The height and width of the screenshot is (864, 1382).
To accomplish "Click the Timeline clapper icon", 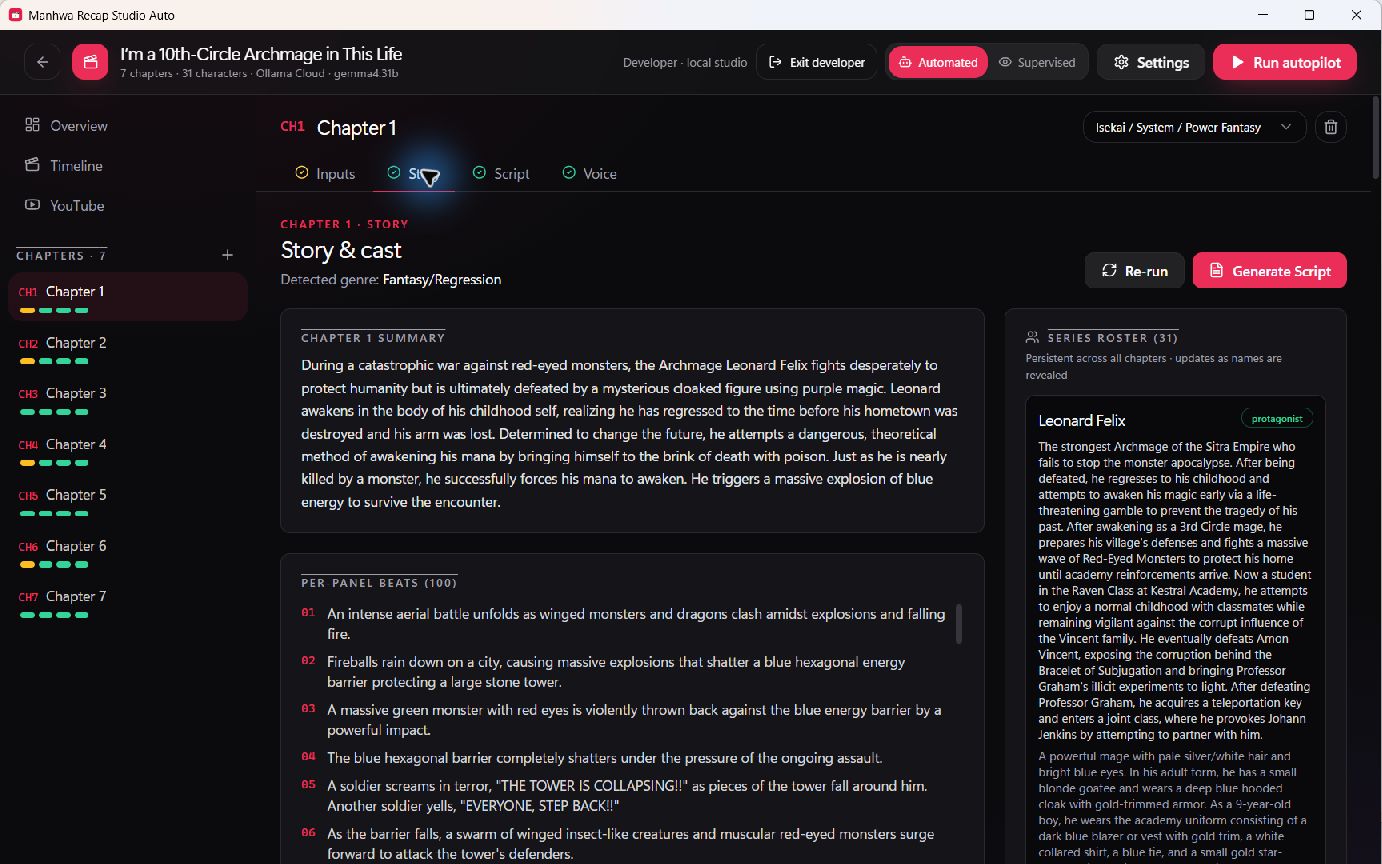I will coord(32,165).
